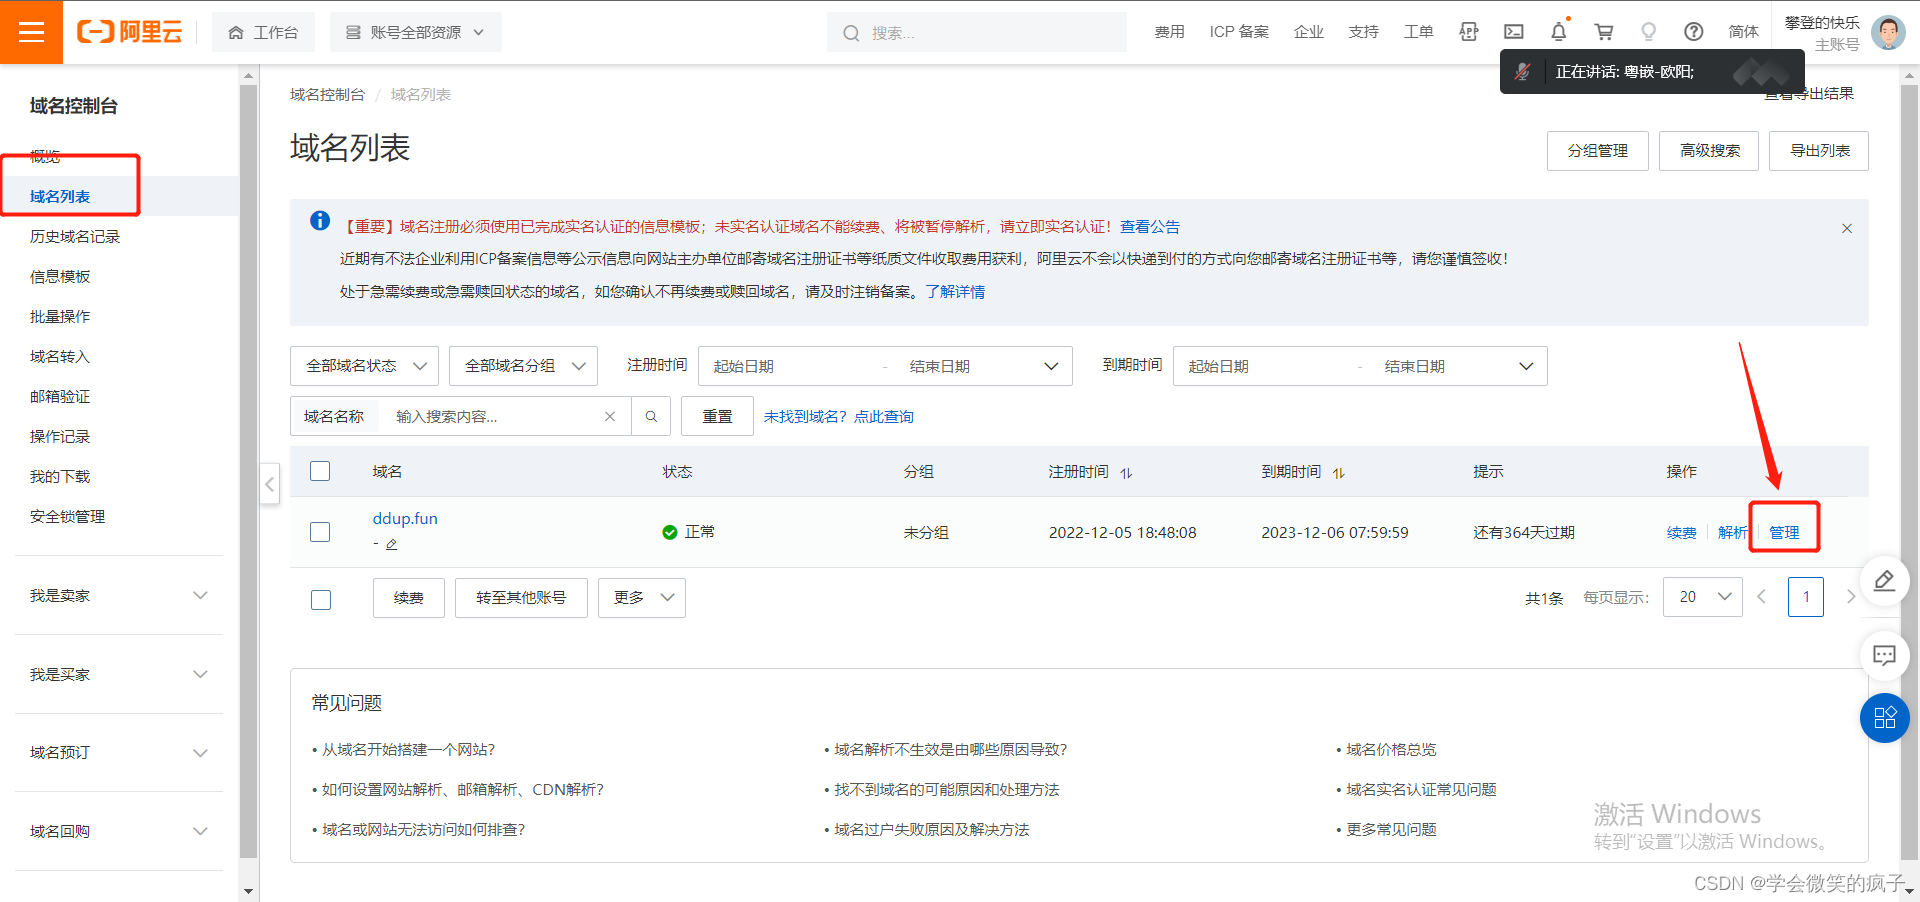Open the ddup.fun domain link
The height and width of the screenshot is (902, 1920).
tap(405, 518)
